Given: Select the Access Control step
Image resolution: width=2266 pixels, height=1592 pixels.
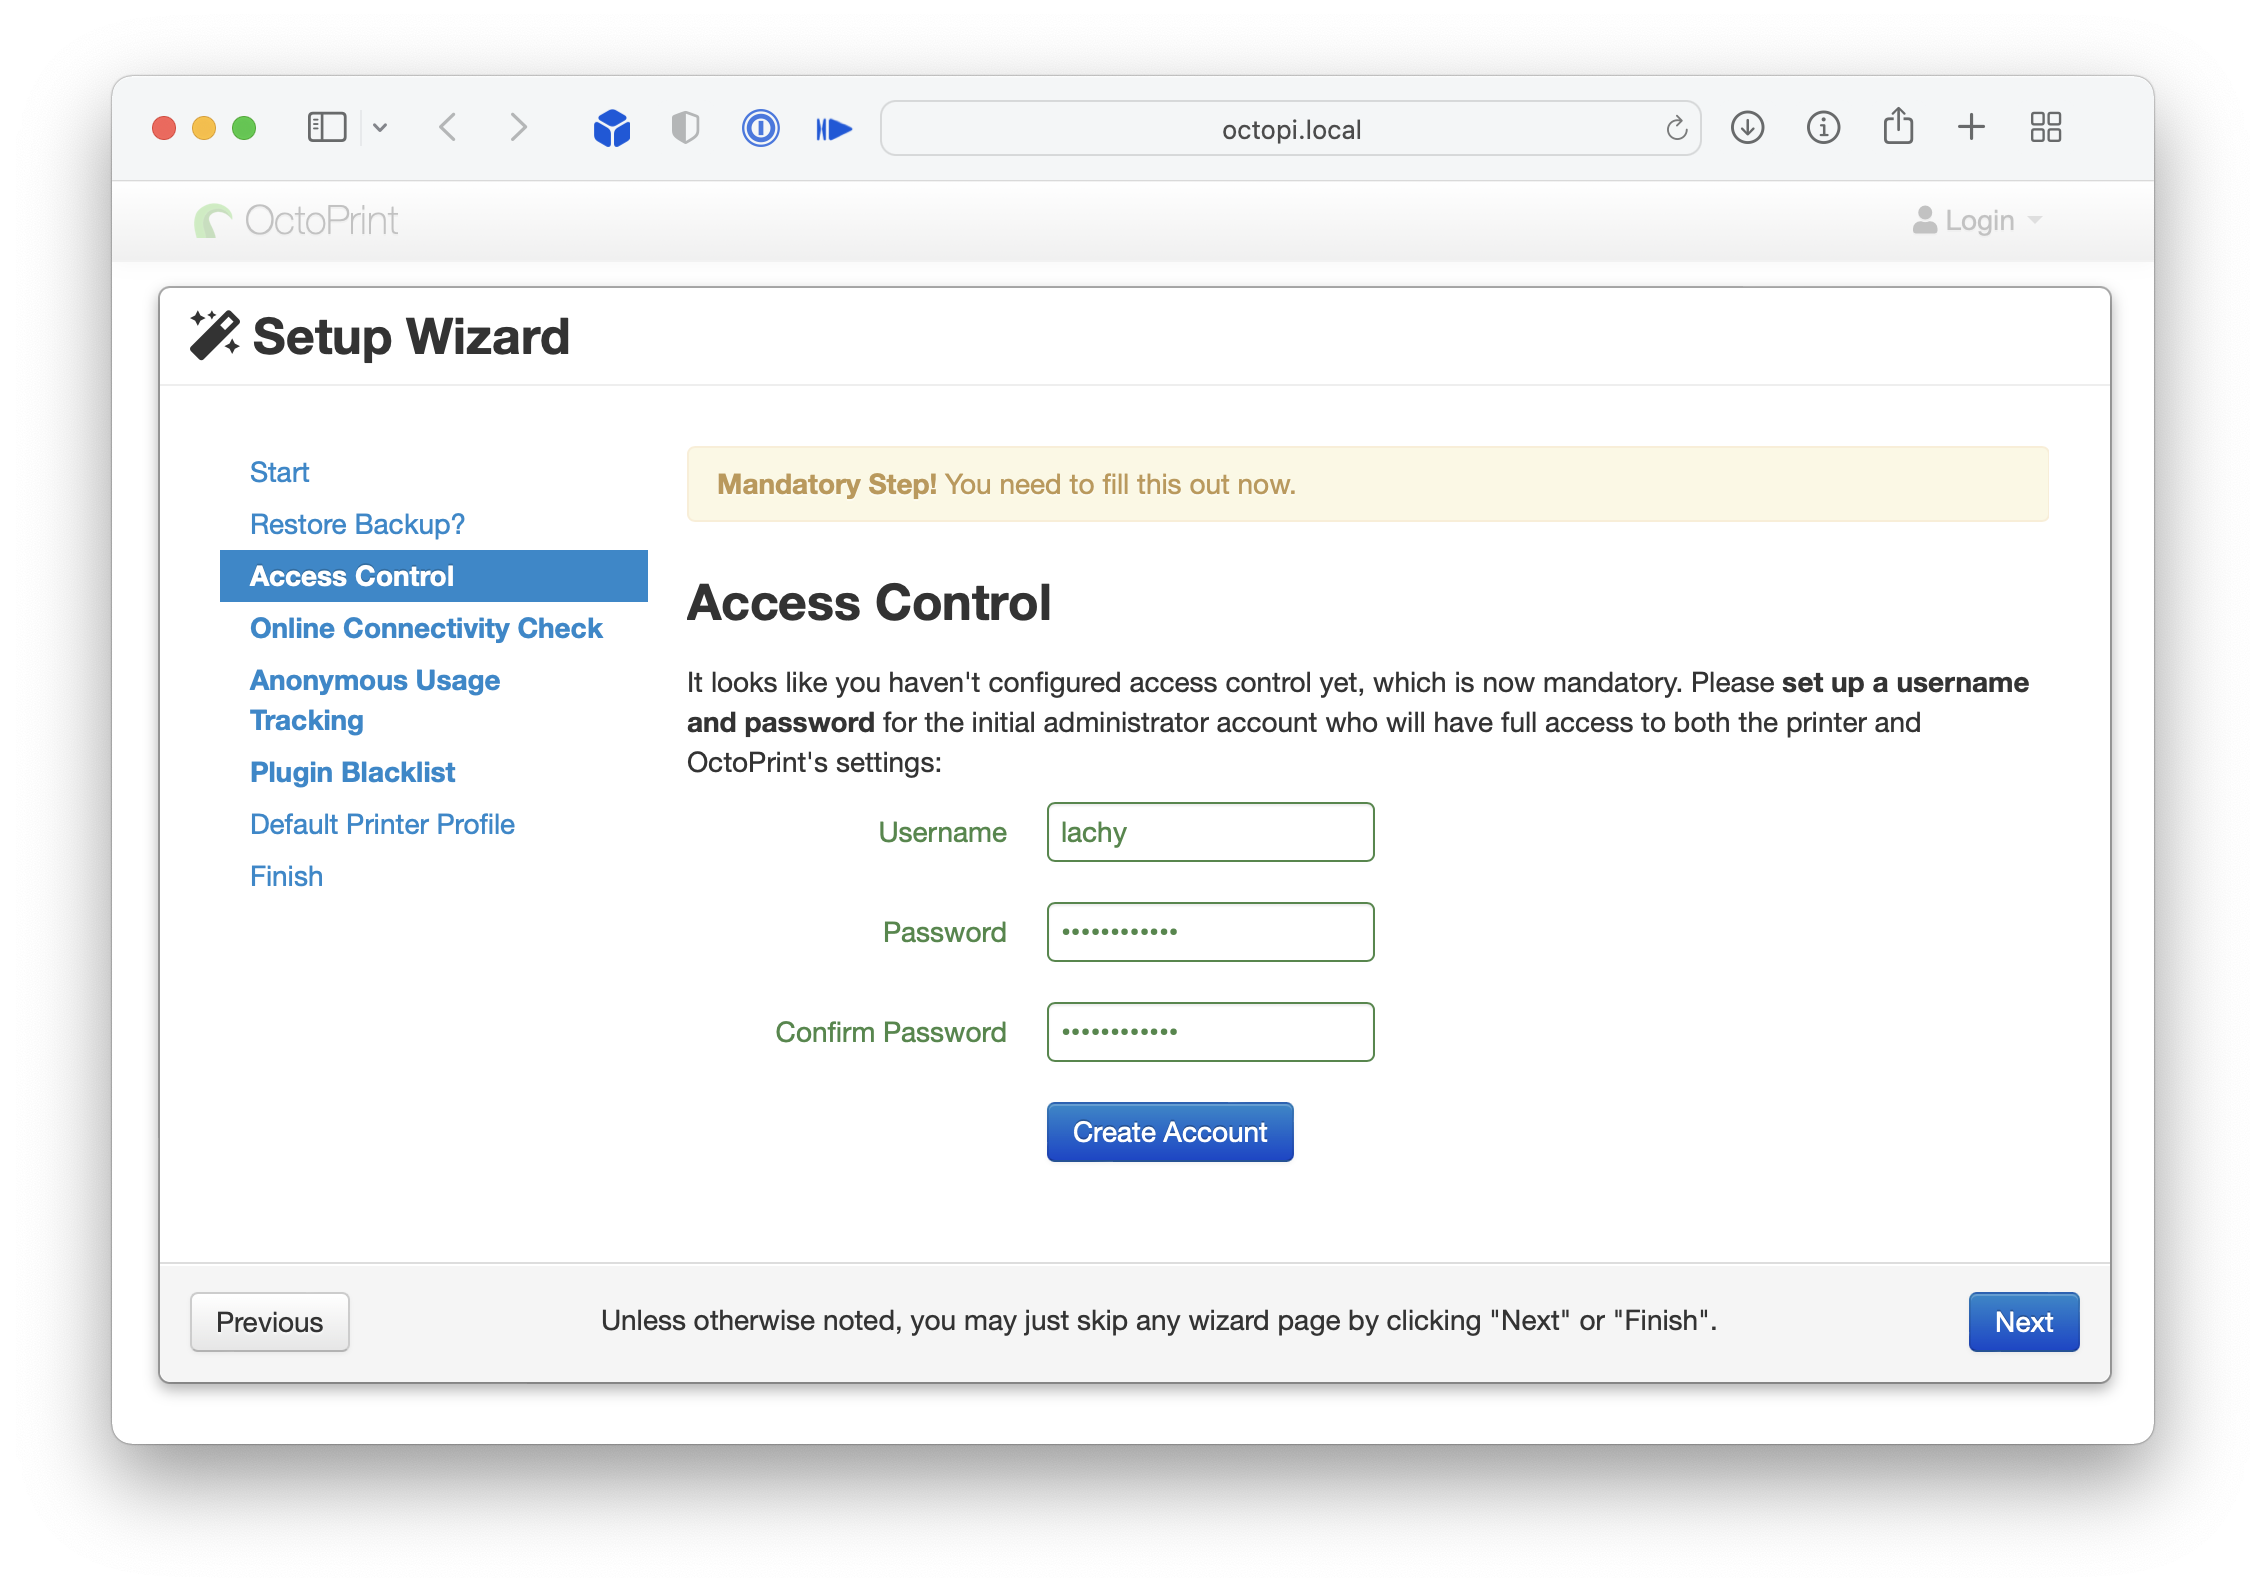Looking at the screenshot, I should pyautogui.click(x=434, y=576).
